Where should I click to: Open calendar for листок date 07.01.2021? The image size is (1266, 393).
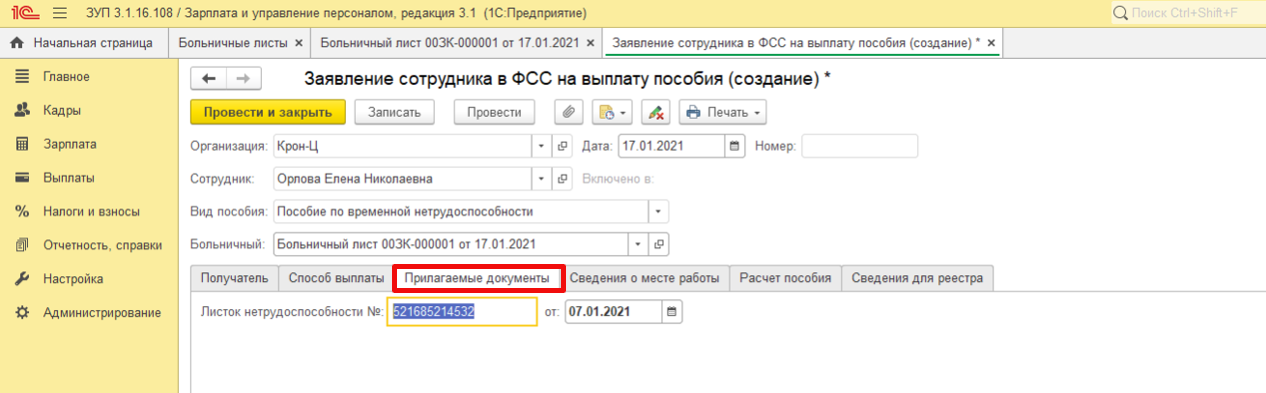(671, 312)
